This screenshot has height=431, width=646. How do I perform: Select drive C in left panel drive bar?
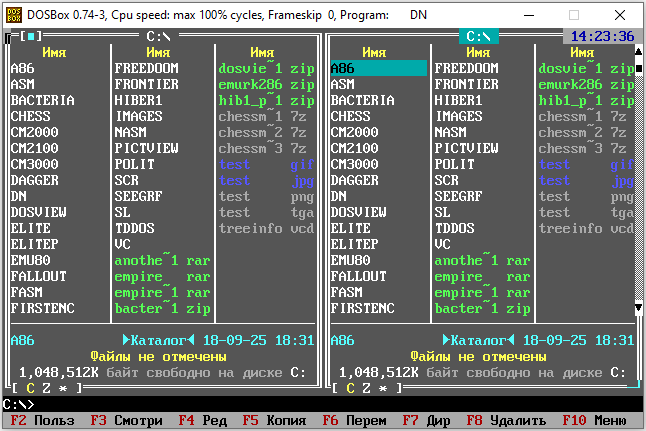[x=30, y=388]
